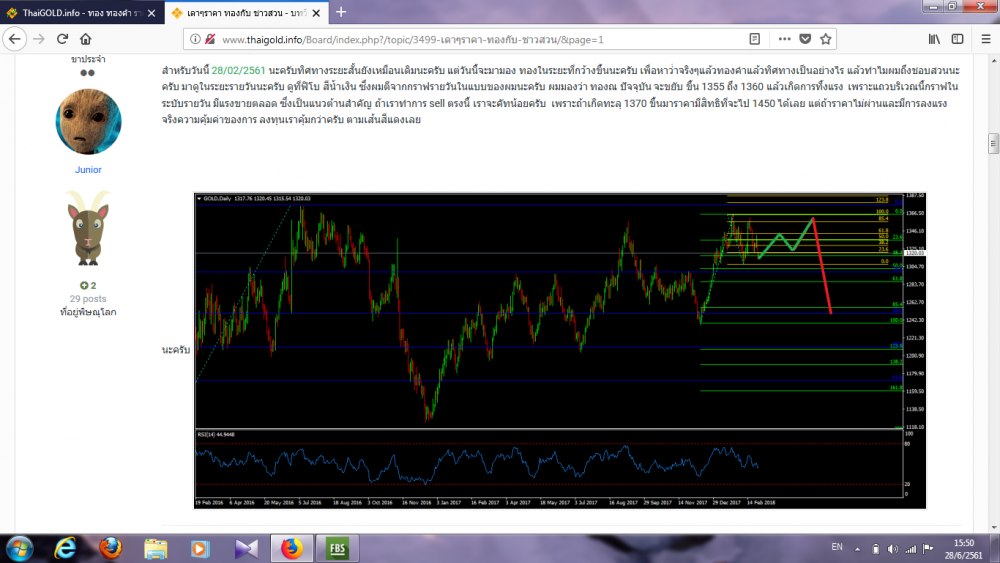Image resolution: width=1000 pixels, height=563 pixels.
Task: Click the gold daily chart image
Action: [560, 350]
